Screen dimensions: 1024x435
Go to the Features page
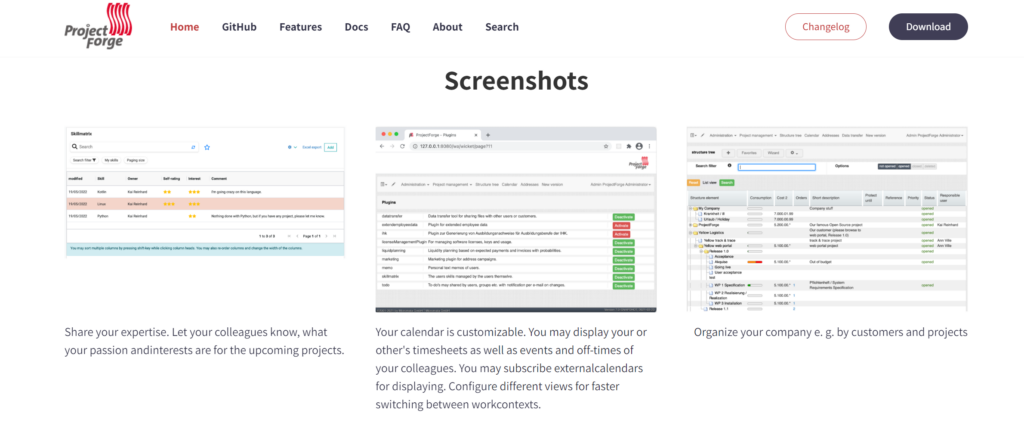(x=301, y=27)
